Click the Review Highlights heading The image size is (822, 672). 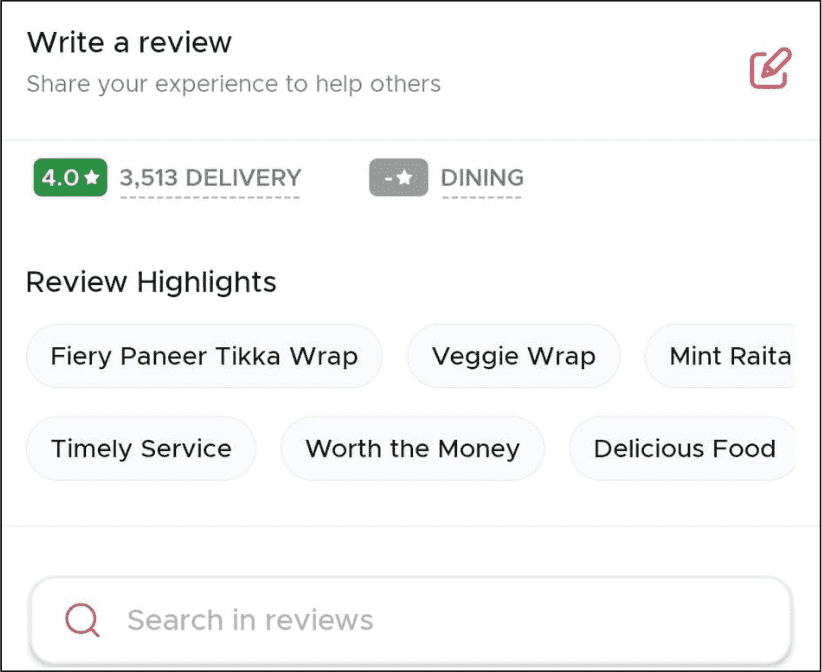pos(151,282)
